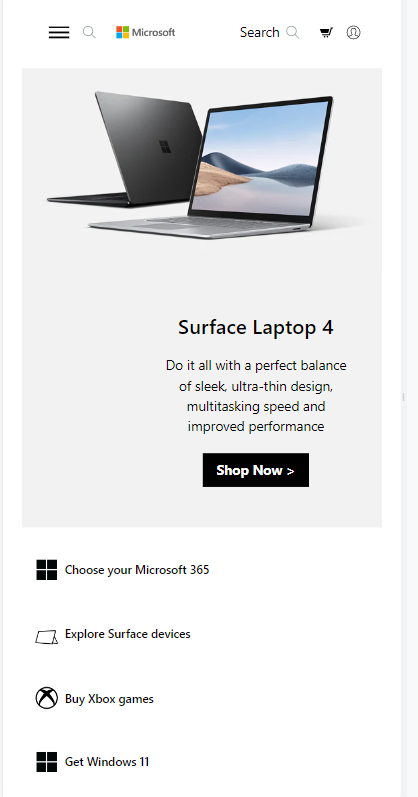The image size is (418, 797).
Task: Click the magnifier icon next to Search
Action: pyautogui.click(x=292, y=33)
